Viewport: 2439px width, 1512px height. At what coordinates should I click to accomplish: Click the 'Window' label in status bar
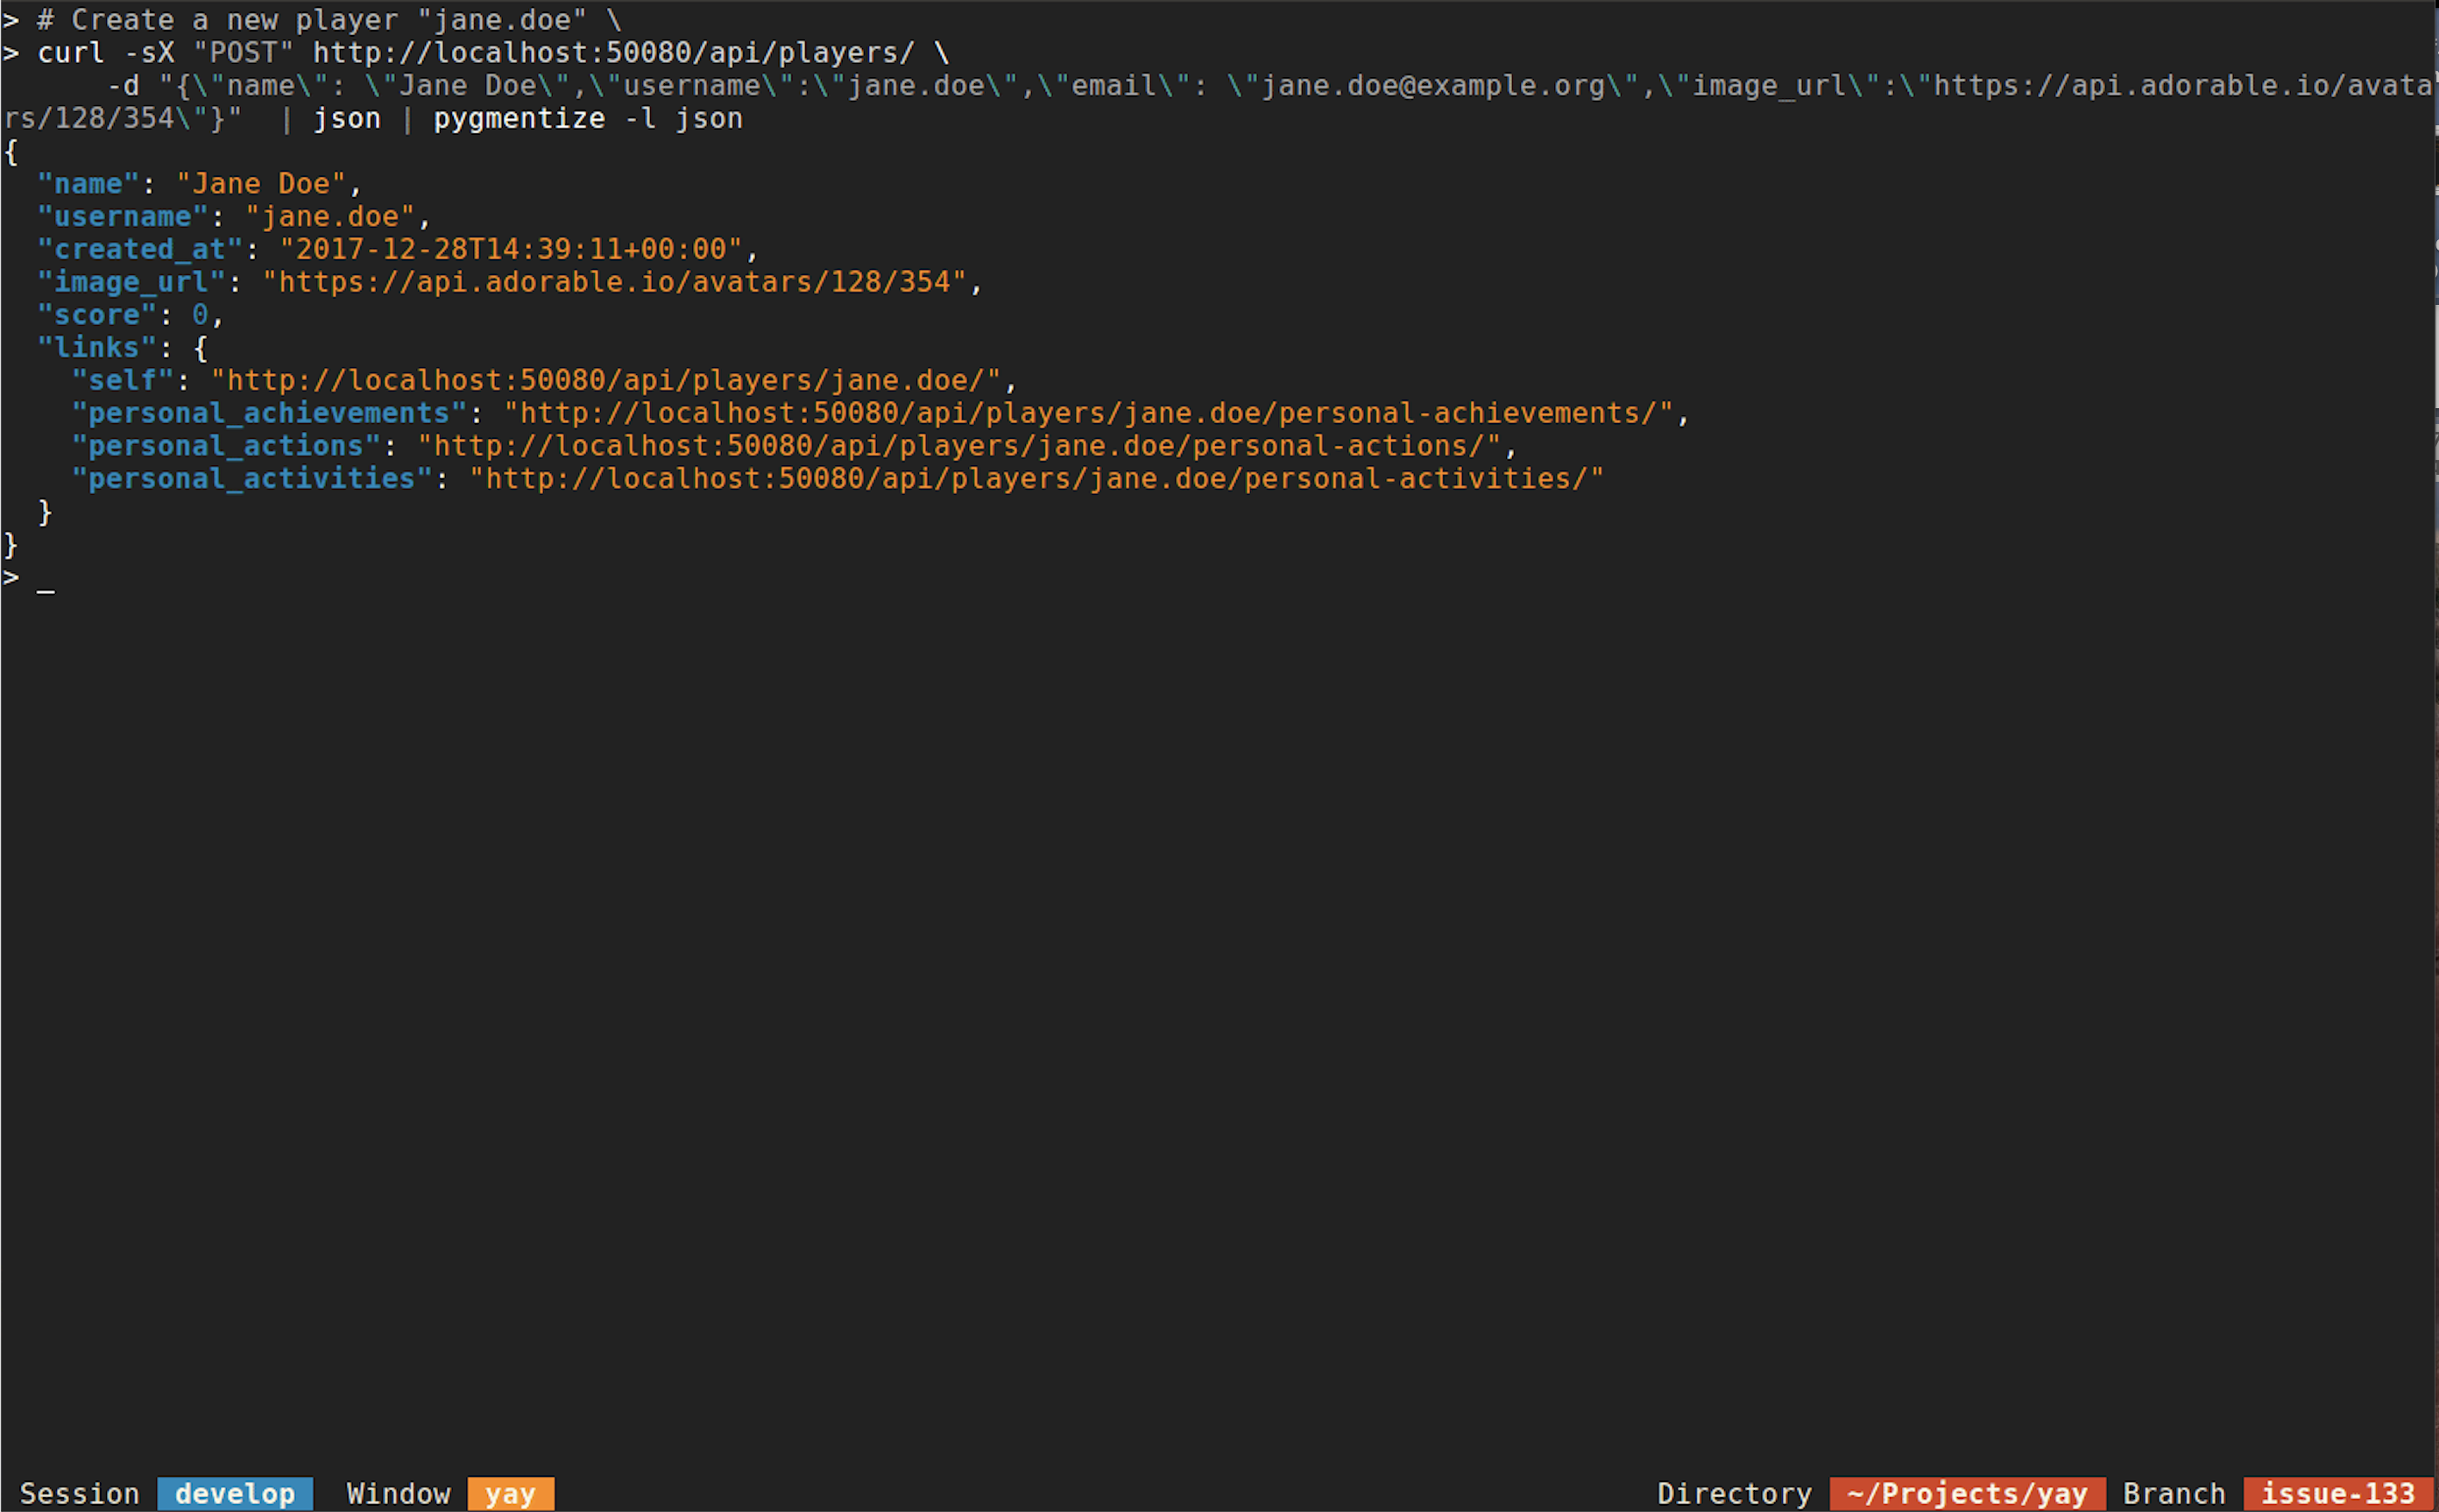coord(398,1493)
